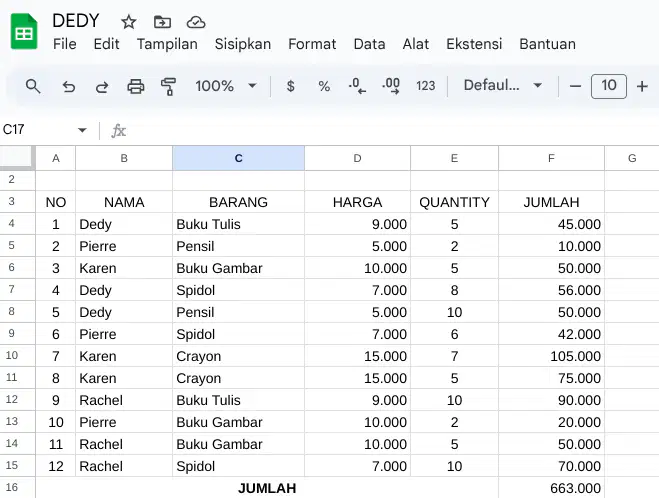
Task: Open the Ekstensi menu
Action: [474, 44]
